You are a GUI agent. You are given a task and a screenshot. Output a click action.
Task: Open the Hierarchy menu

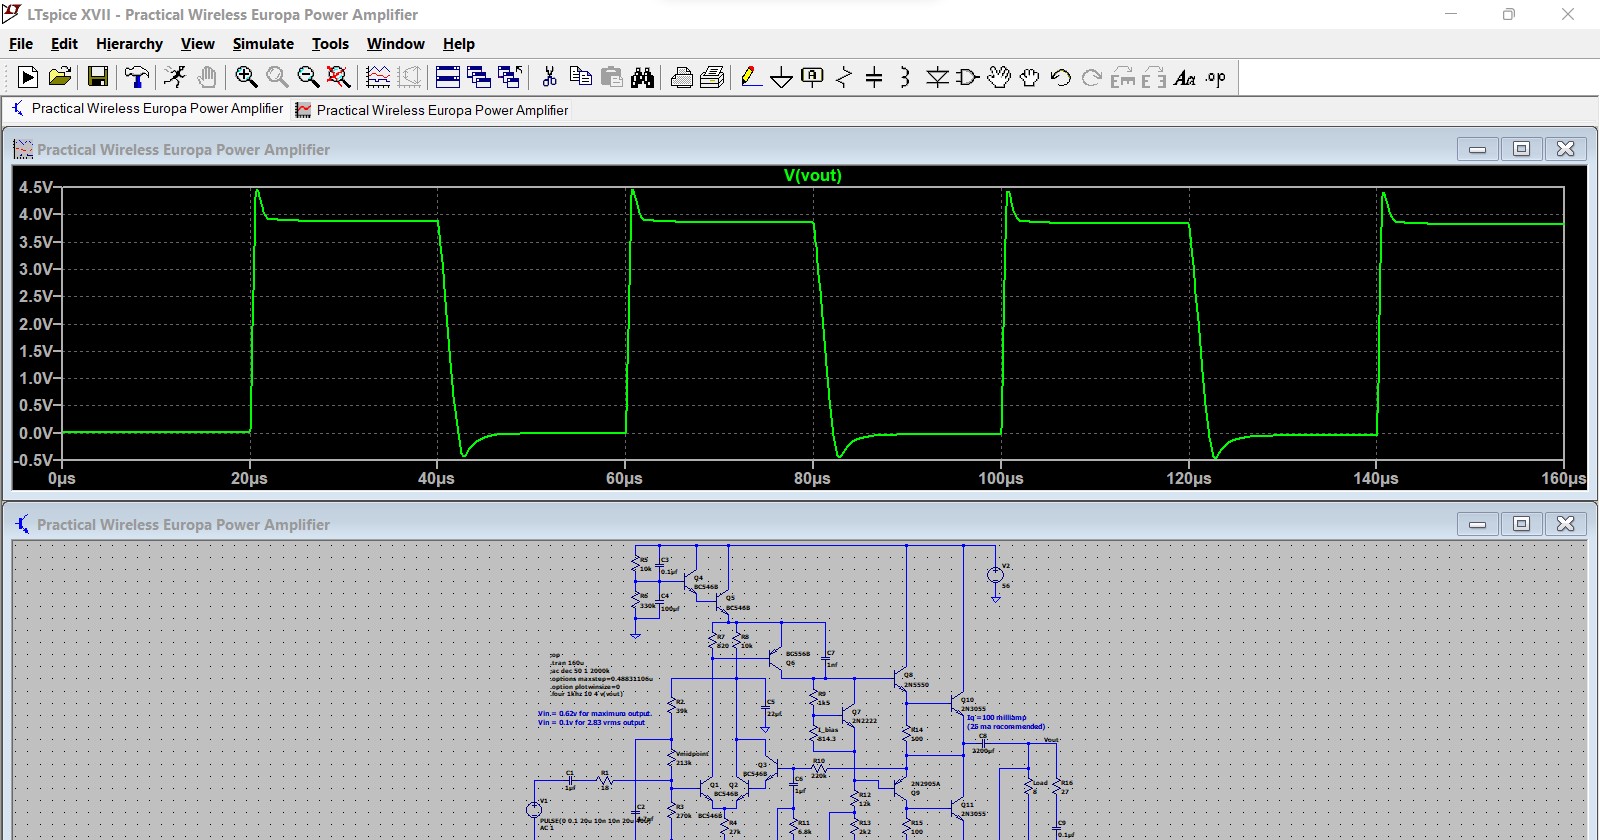coord(129,44)
